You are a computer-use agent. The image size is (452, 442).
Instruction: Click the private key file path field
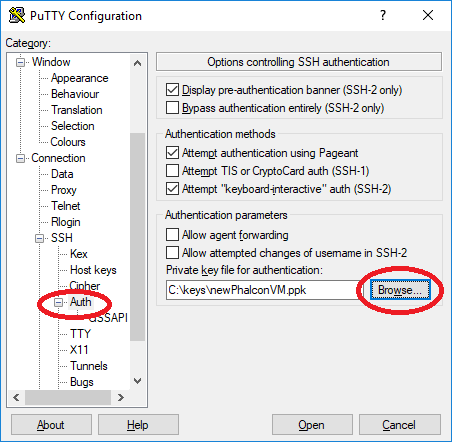coord(263,290)
